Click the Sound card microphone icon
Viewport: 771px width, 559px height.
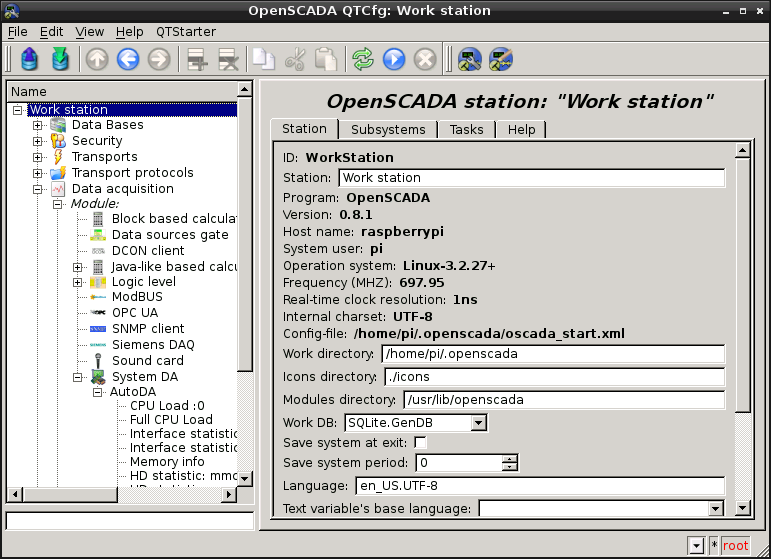pyautogui.click(x=98, y=360)
